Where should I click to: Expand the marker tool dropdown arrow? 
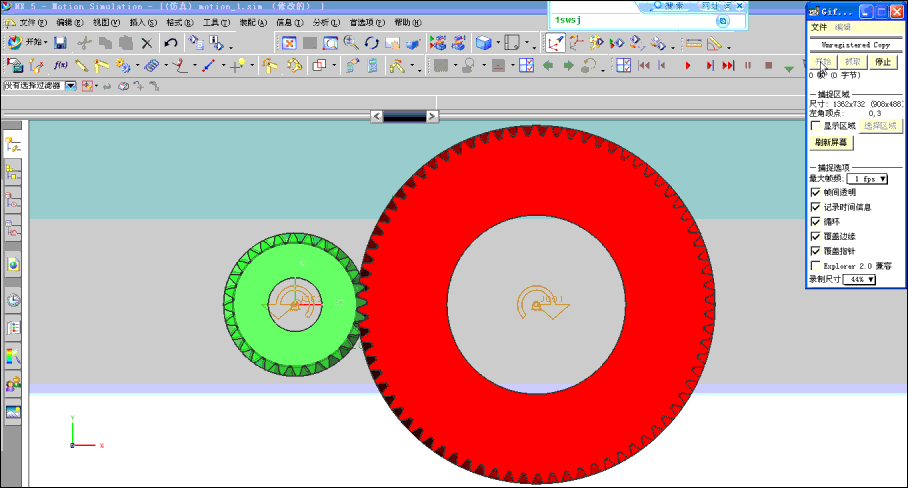click(x=252, y=65)
